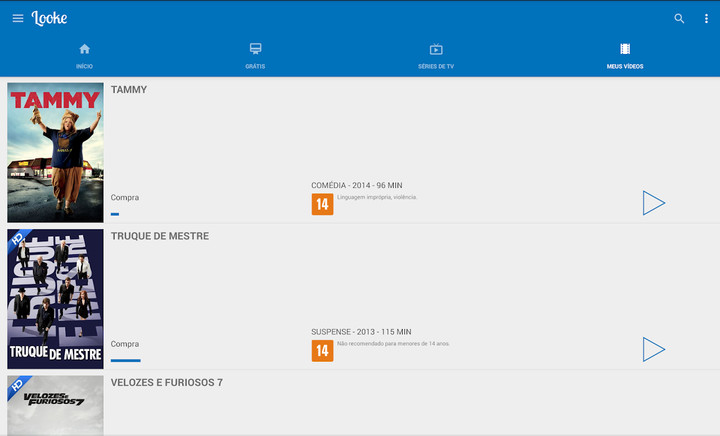Click the TRUQUE DE MESTRE title
Screen dimensions: 720x436
(160, 236)
